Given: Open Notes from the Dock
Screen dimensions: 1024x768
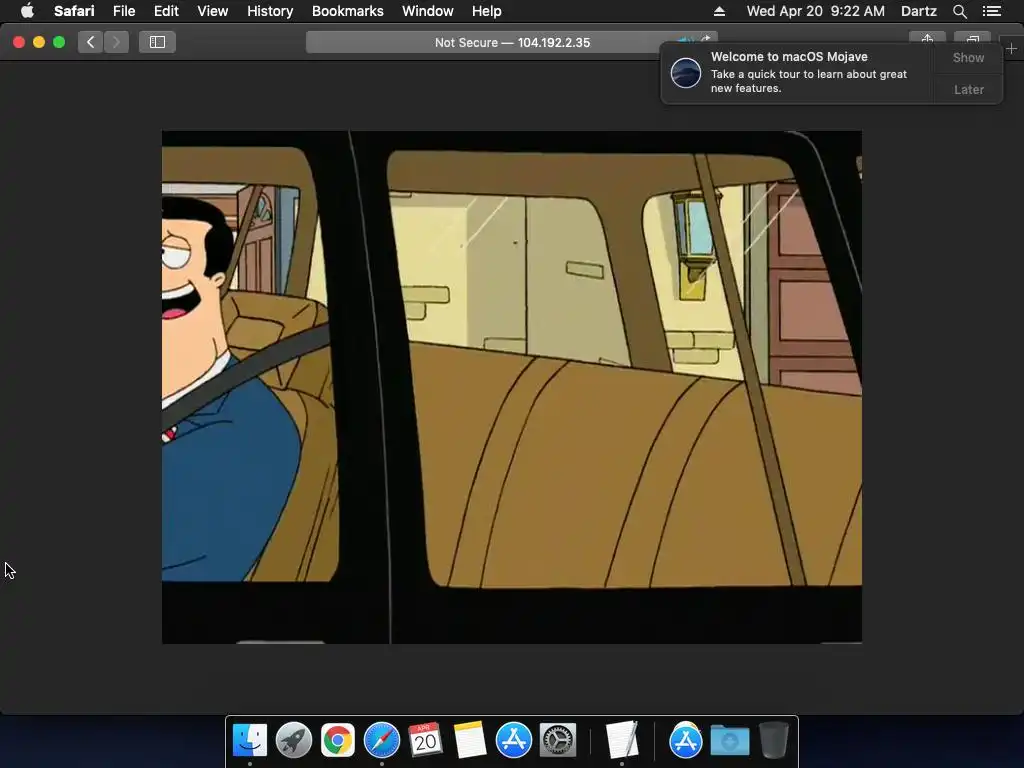Looking at the screenshot, I should 470,741.
